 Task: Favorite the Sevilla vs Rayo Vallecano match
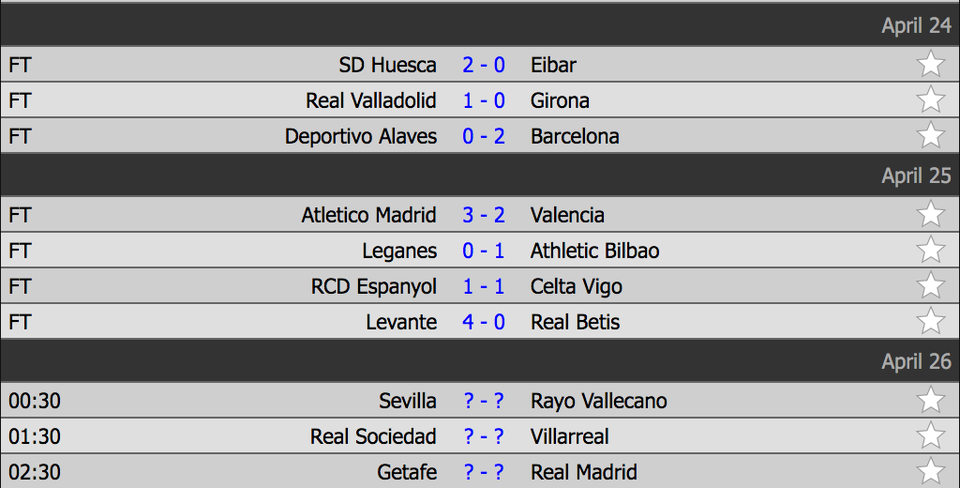930,401
